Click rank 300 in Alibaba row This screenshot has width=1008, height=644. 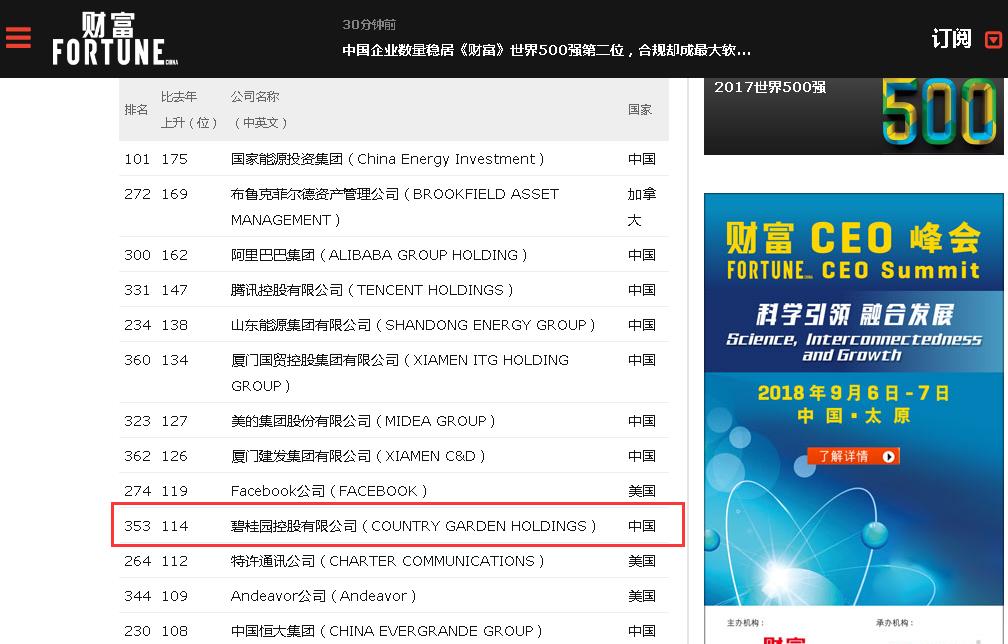137,255
